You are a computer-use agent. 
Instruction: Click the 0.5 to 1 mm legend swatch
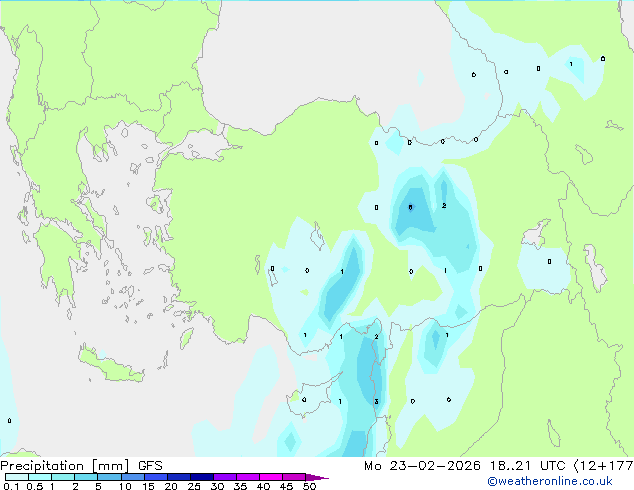coord(40,477)
